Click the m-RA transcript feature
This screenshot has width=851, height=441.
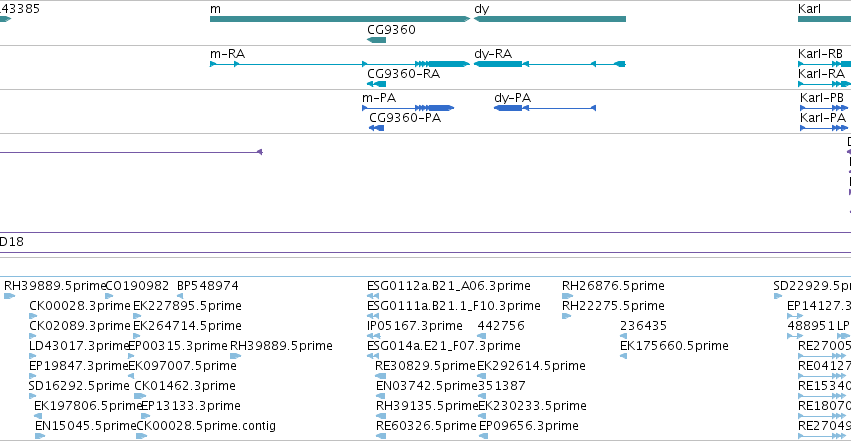[340, 64]
